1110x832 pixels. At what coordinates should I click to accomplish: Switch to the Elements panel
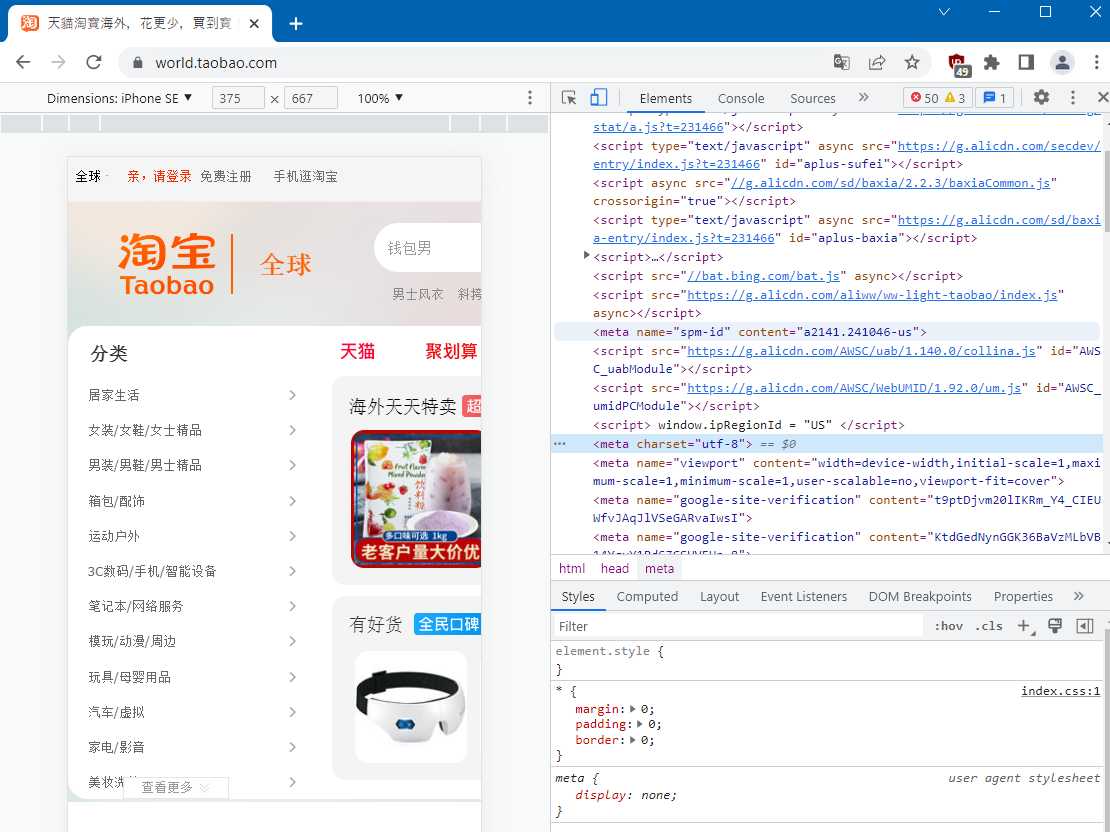[665, 98]
